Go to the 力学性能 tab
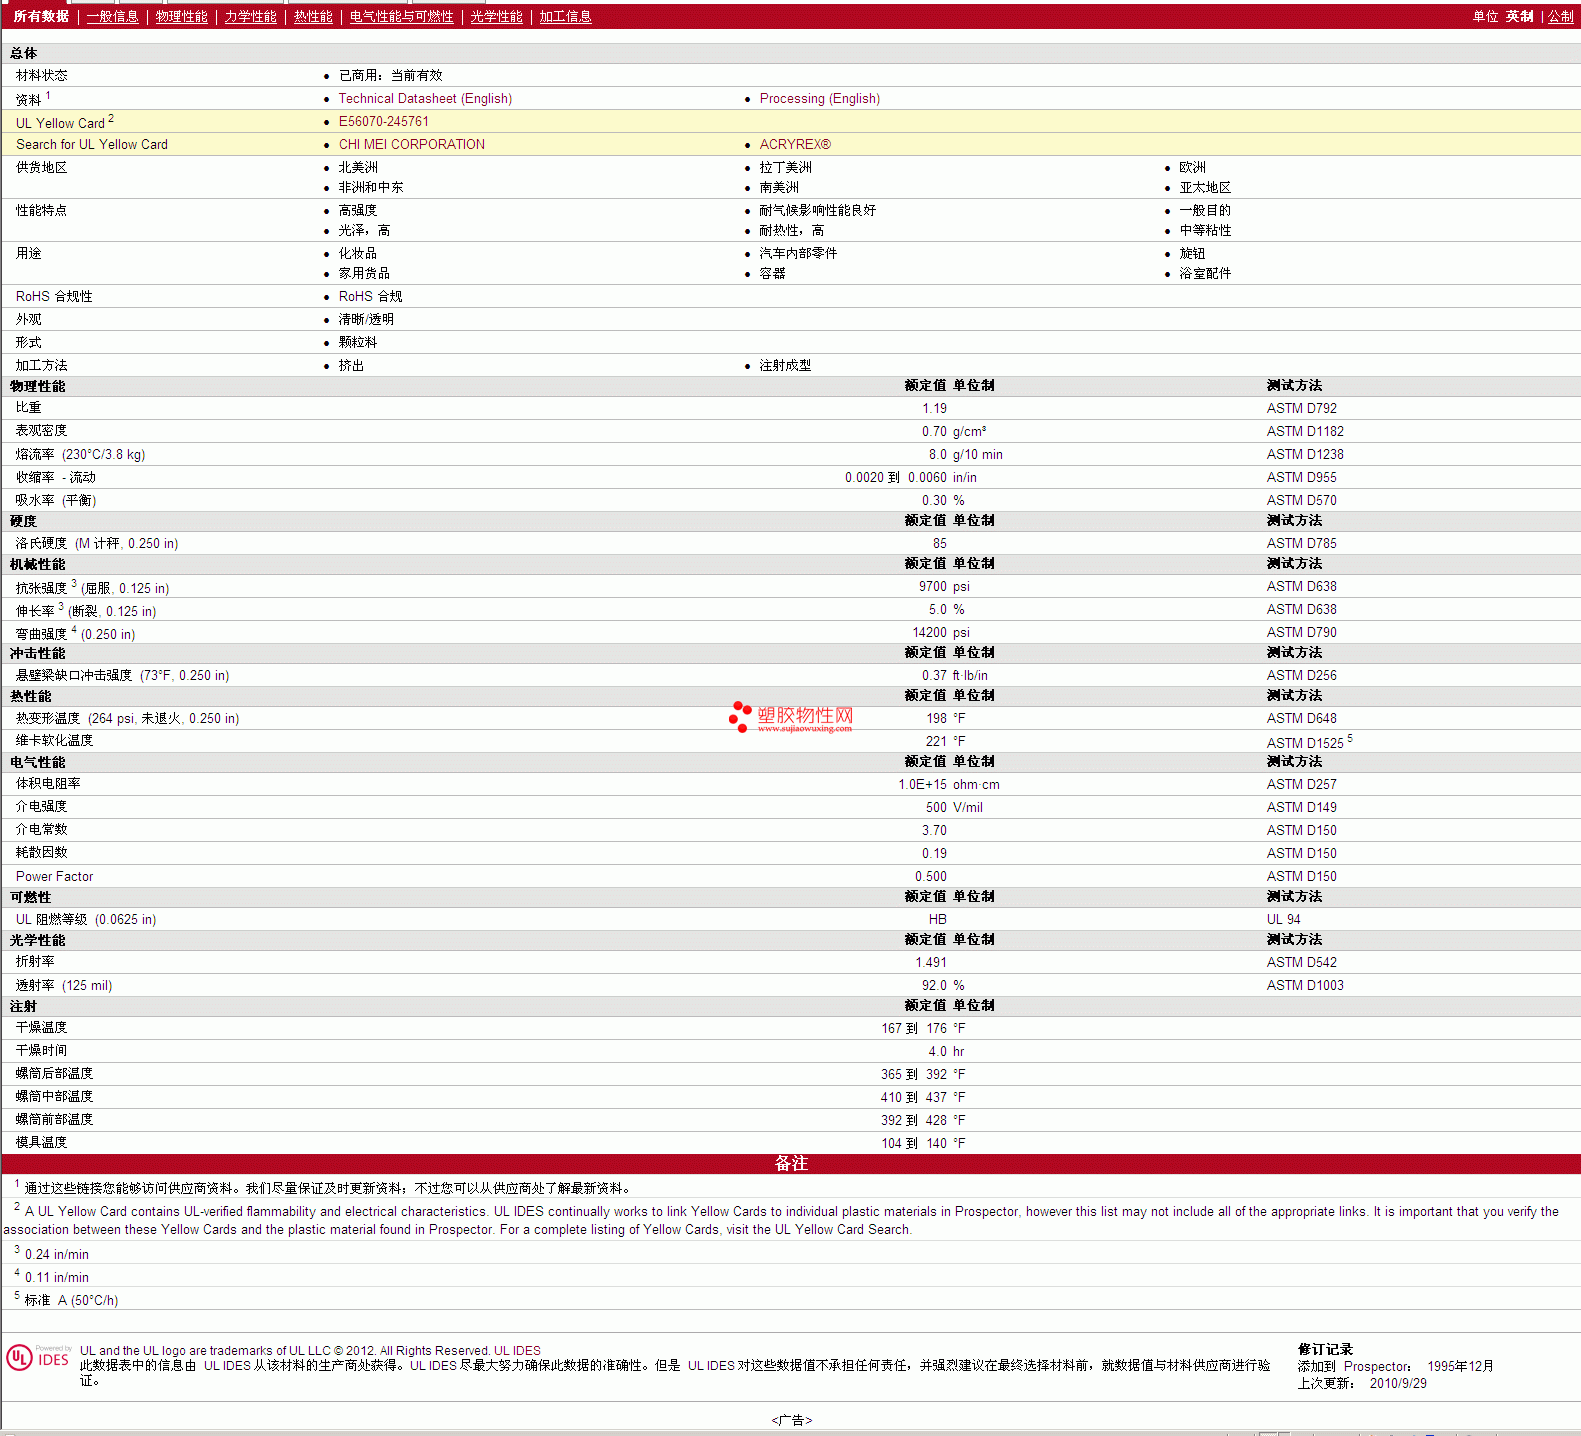The height and width of the screenshot is (1436, 1581). click(x=250, y=17)
